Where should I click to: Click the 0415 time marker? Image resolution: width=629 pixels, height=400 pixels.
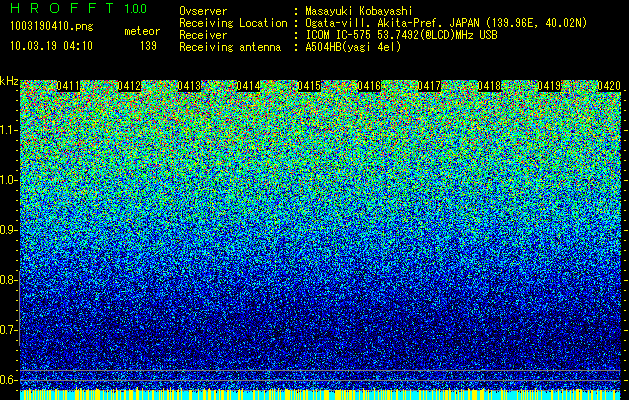coord(309,86)
